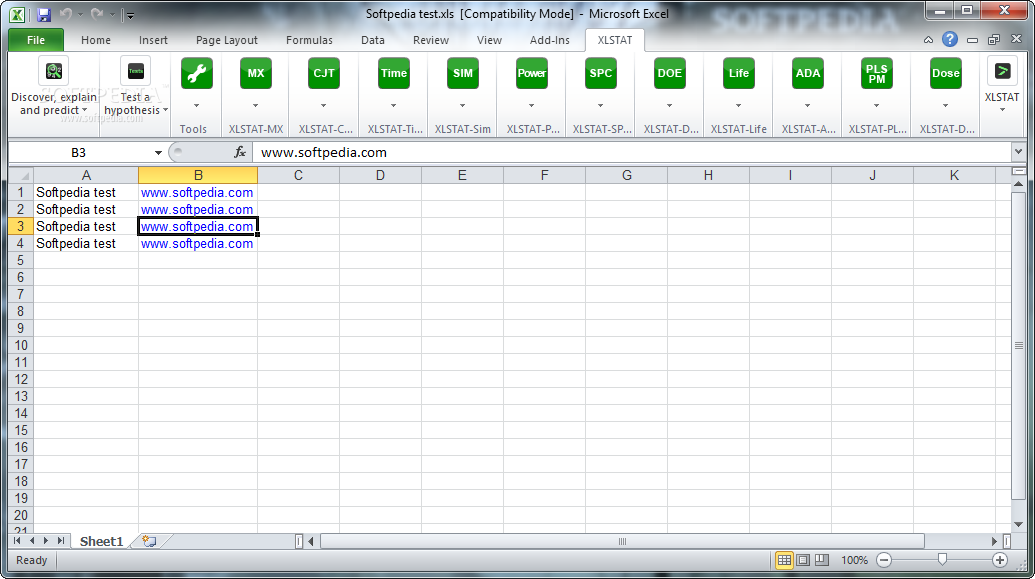1035x579 pixels.
Task: Open the link in cell B4
Action: 197,244
